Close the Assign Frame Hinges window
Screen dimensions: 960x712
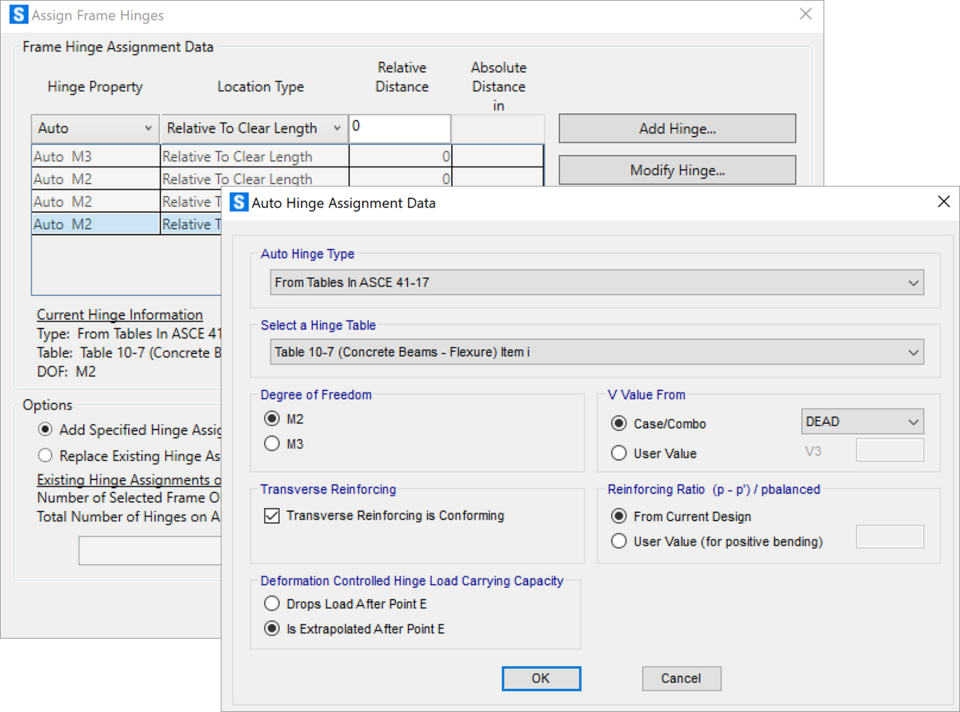[806, 14]
